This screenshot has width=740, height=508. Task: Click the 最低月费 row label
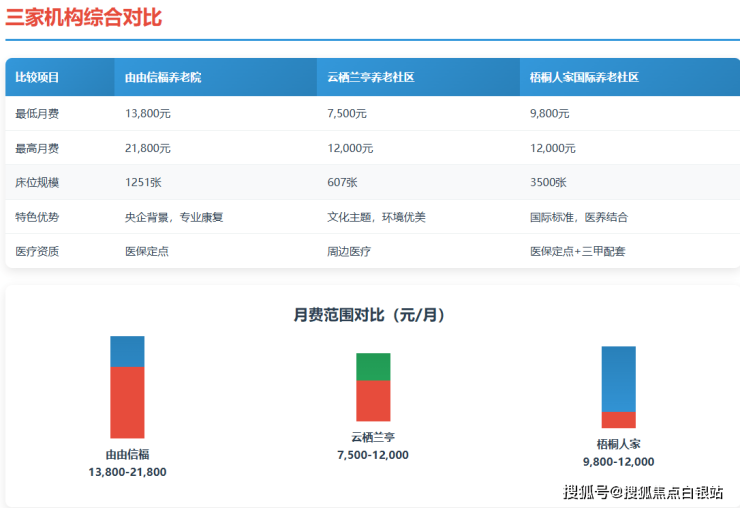(37, 114)
